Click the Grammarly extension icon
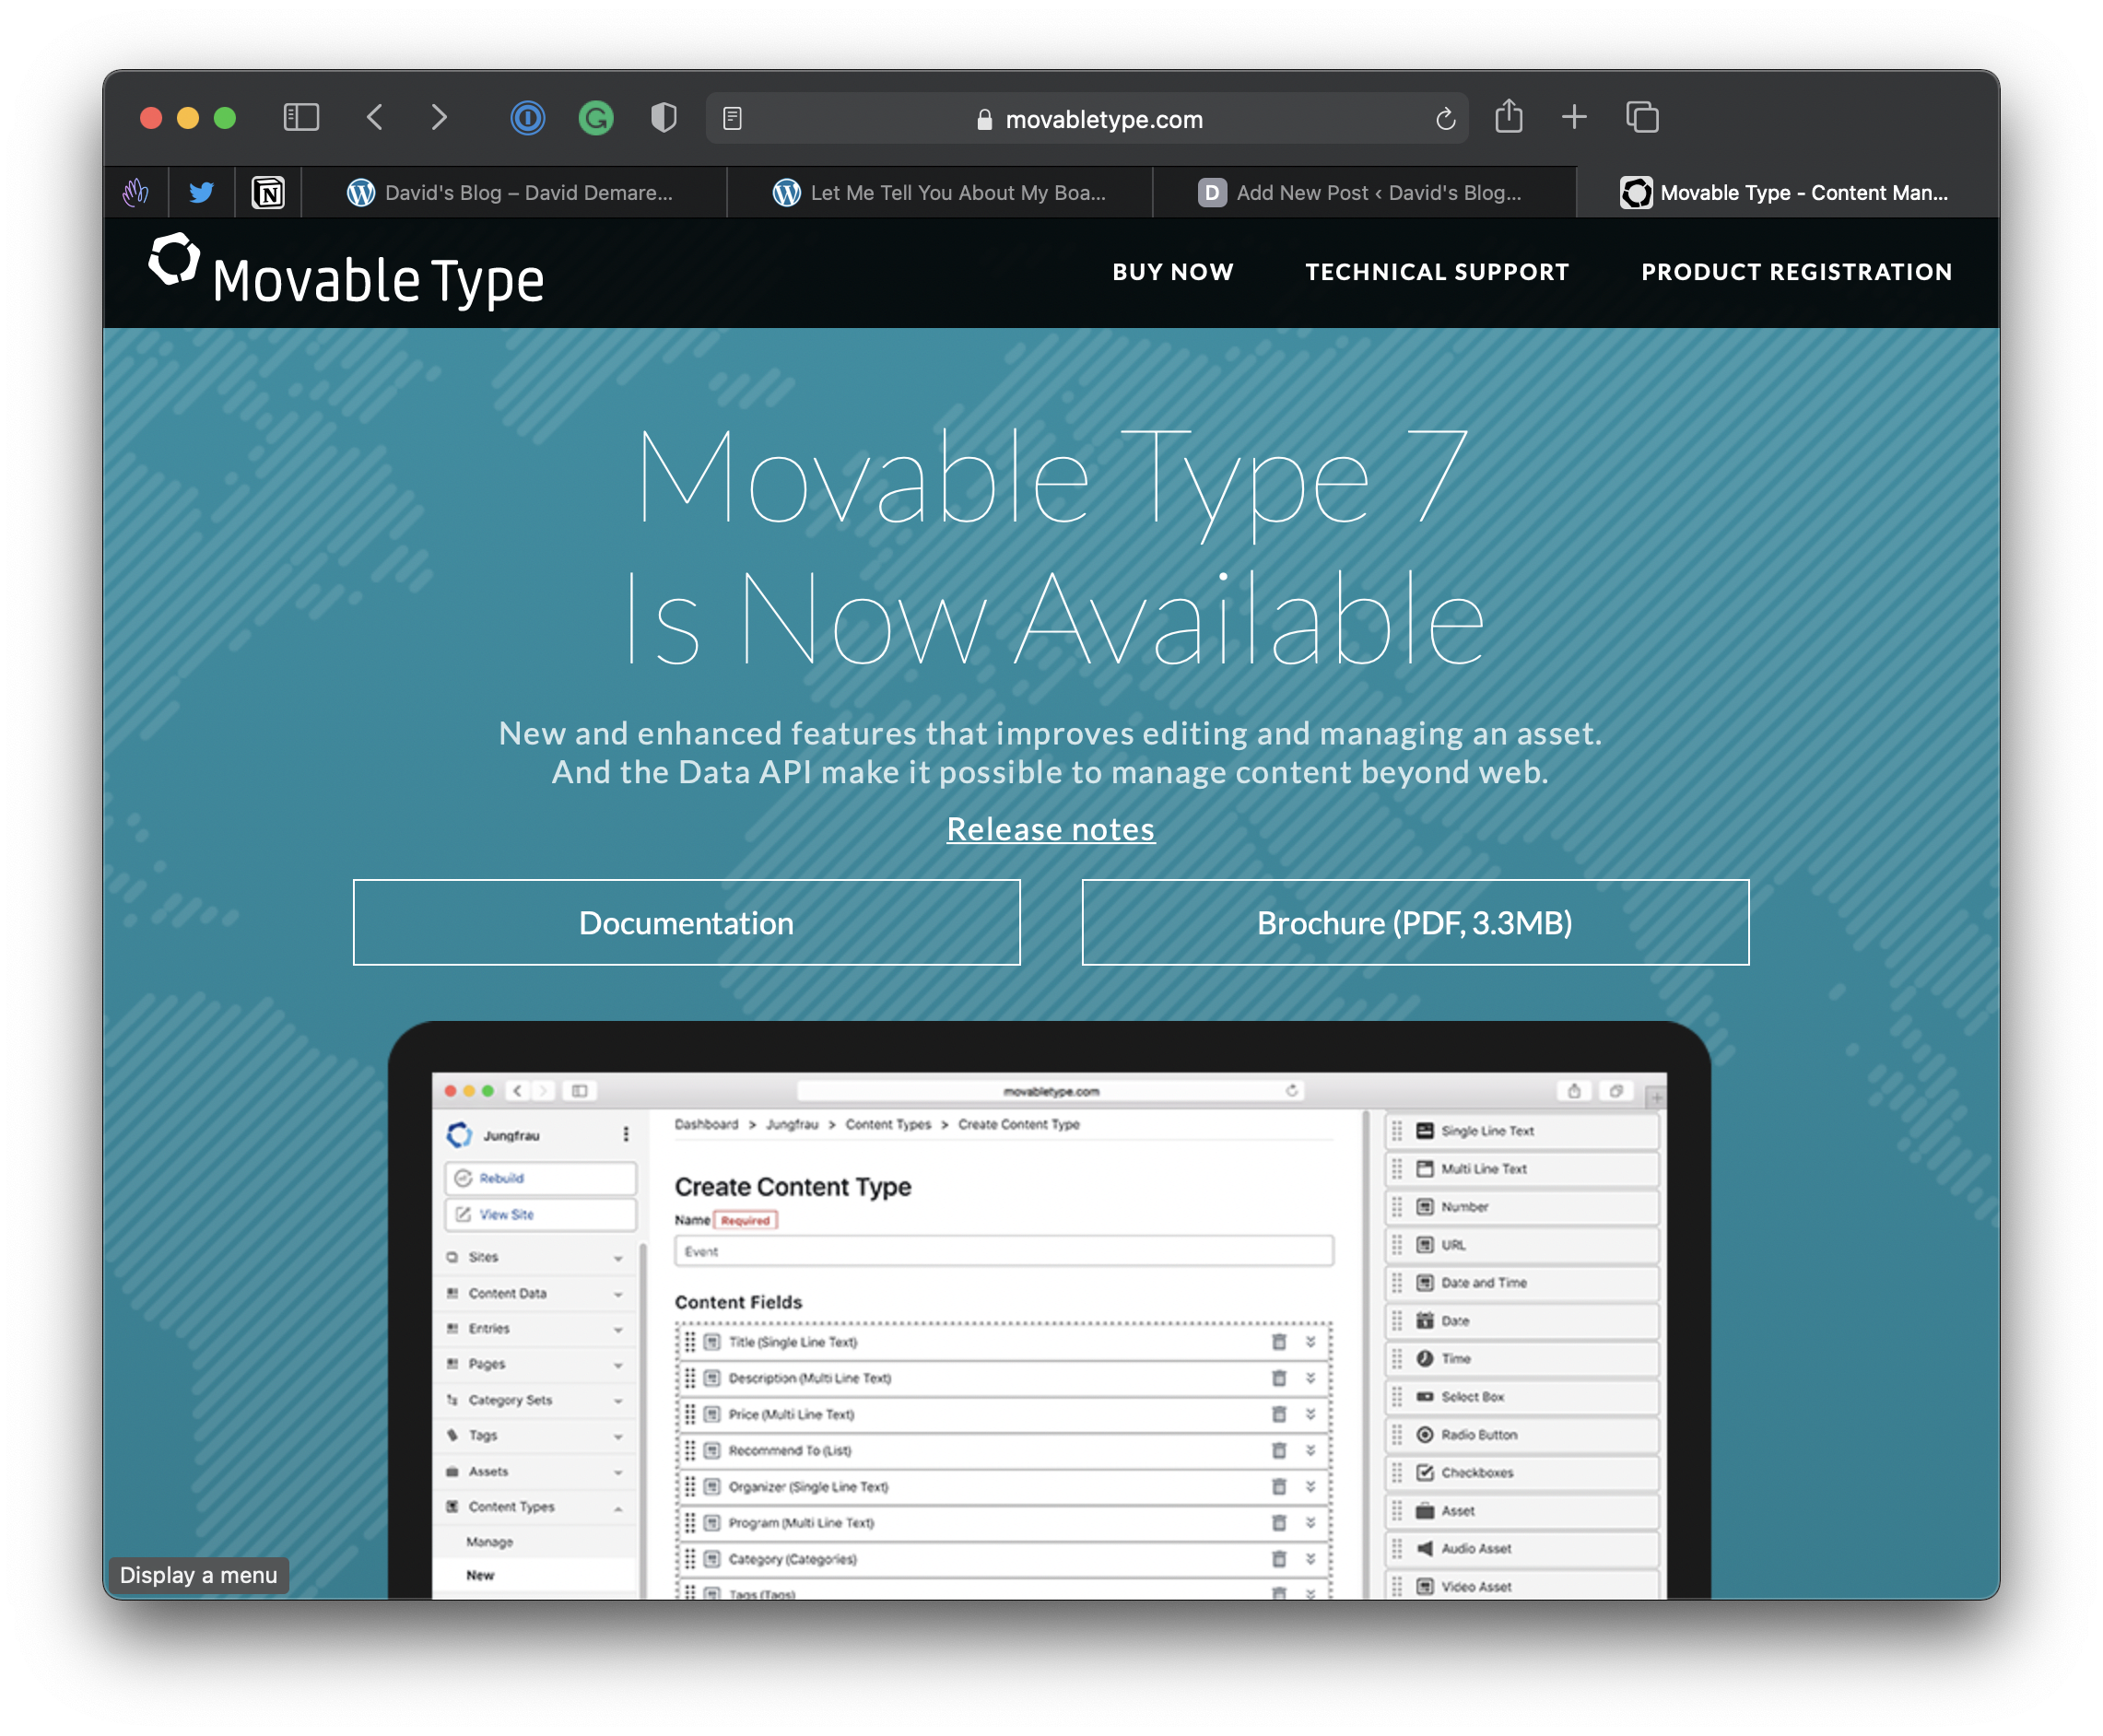The height and width of the screenshot is (1736, 2103). click(596, 118)
